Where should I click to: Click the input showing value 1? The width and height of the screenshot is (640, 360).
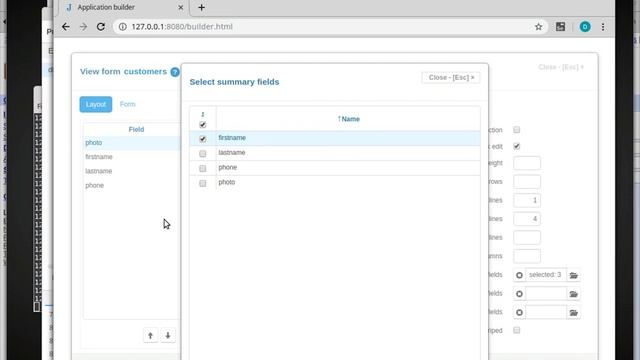[x=527, y=200]
